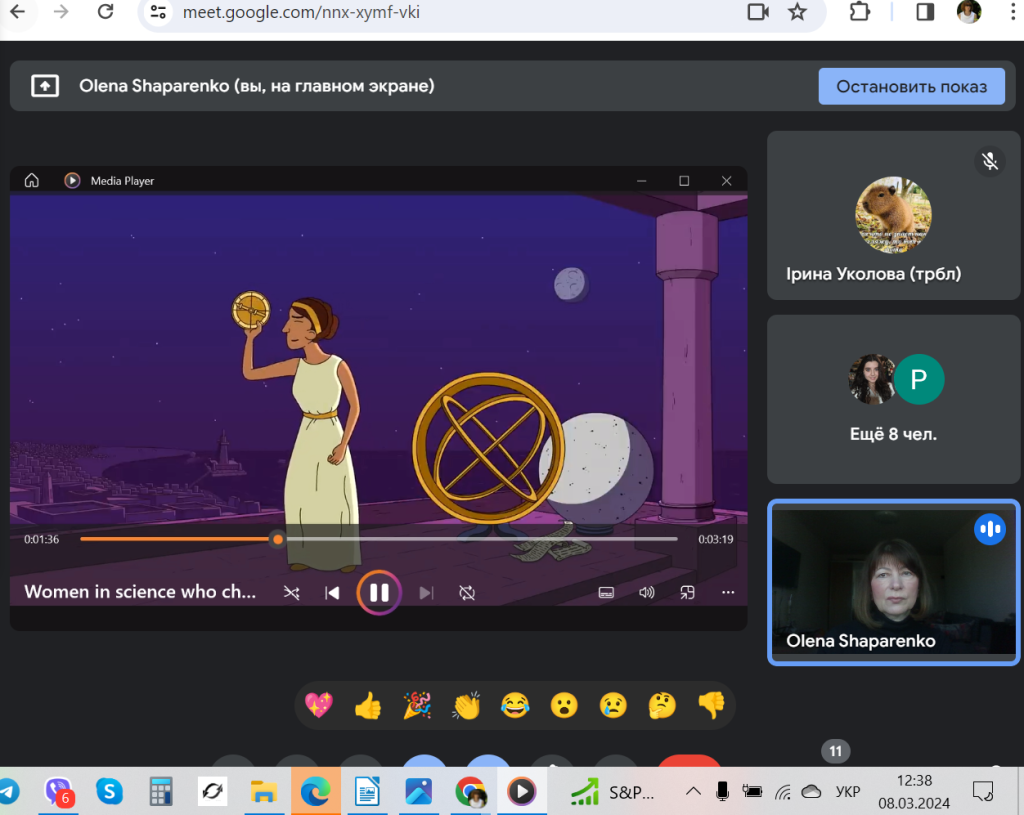View site information for meet.google.com
The width and height of the screenshot is (1024, 815).
pyautogui.click(x=158, y=12)
